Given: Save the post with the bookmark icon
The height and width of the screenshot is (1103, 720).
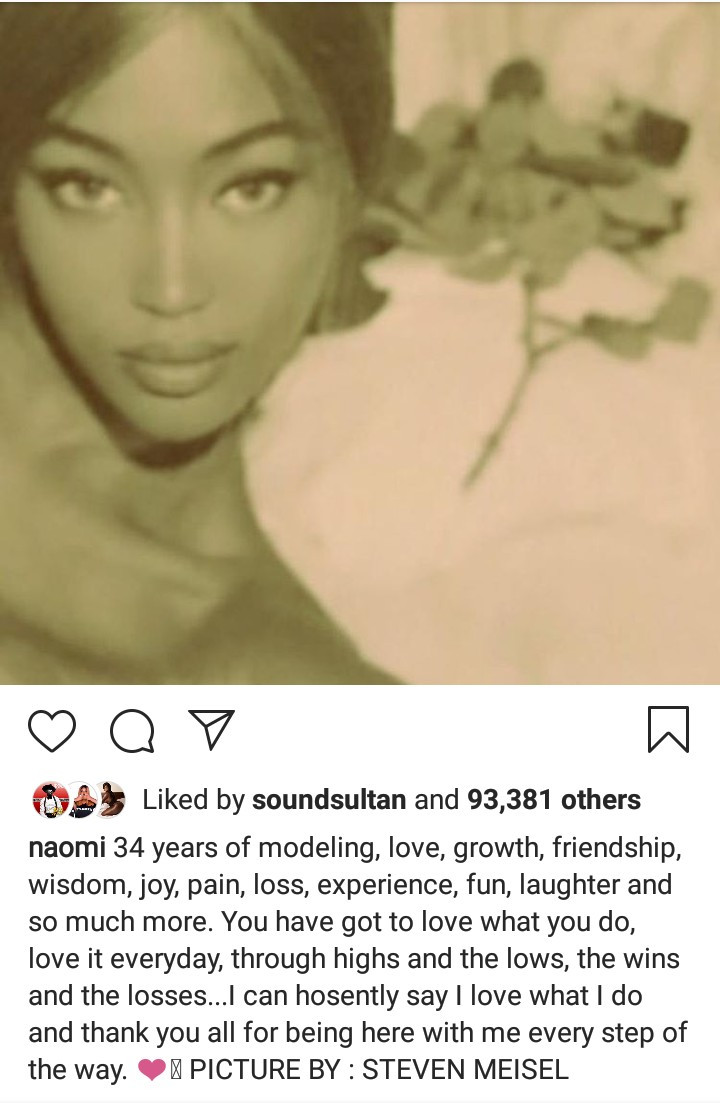Looking at the screenshot, I should pos(668,729).
